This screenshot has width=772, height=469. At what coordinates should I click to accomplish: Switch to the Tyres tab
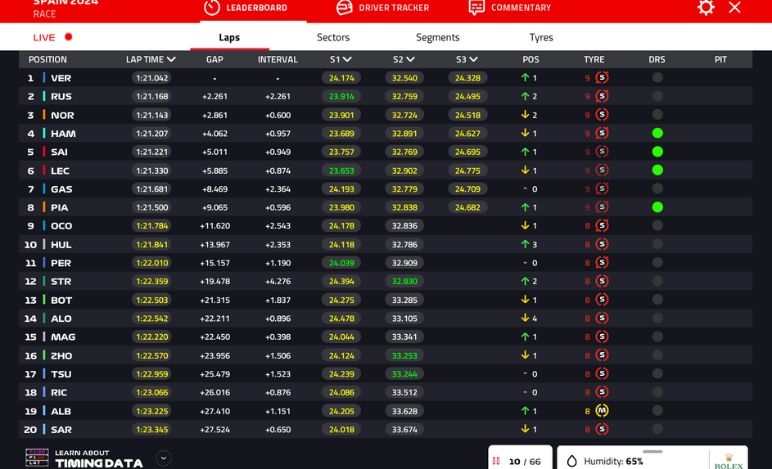coord(541,37)
